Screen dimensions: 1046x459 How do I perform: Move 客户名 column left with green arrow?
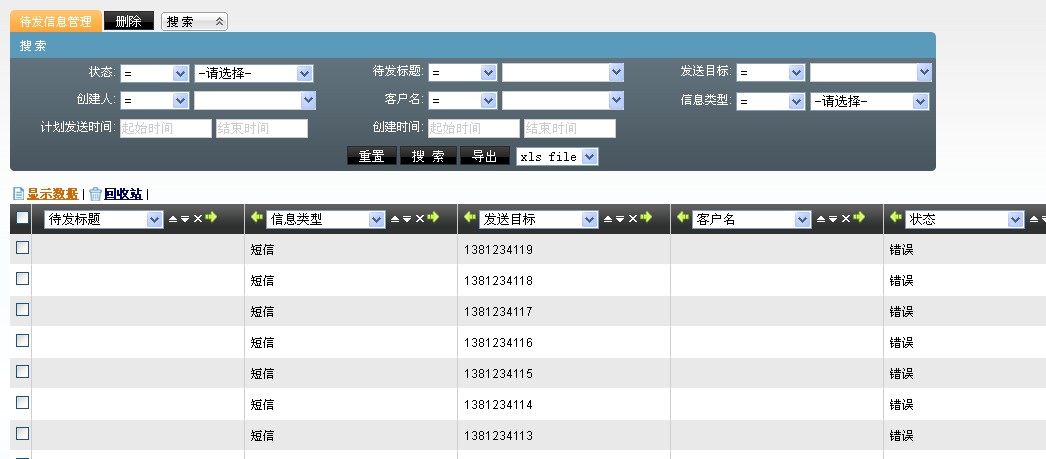point(683,218)
